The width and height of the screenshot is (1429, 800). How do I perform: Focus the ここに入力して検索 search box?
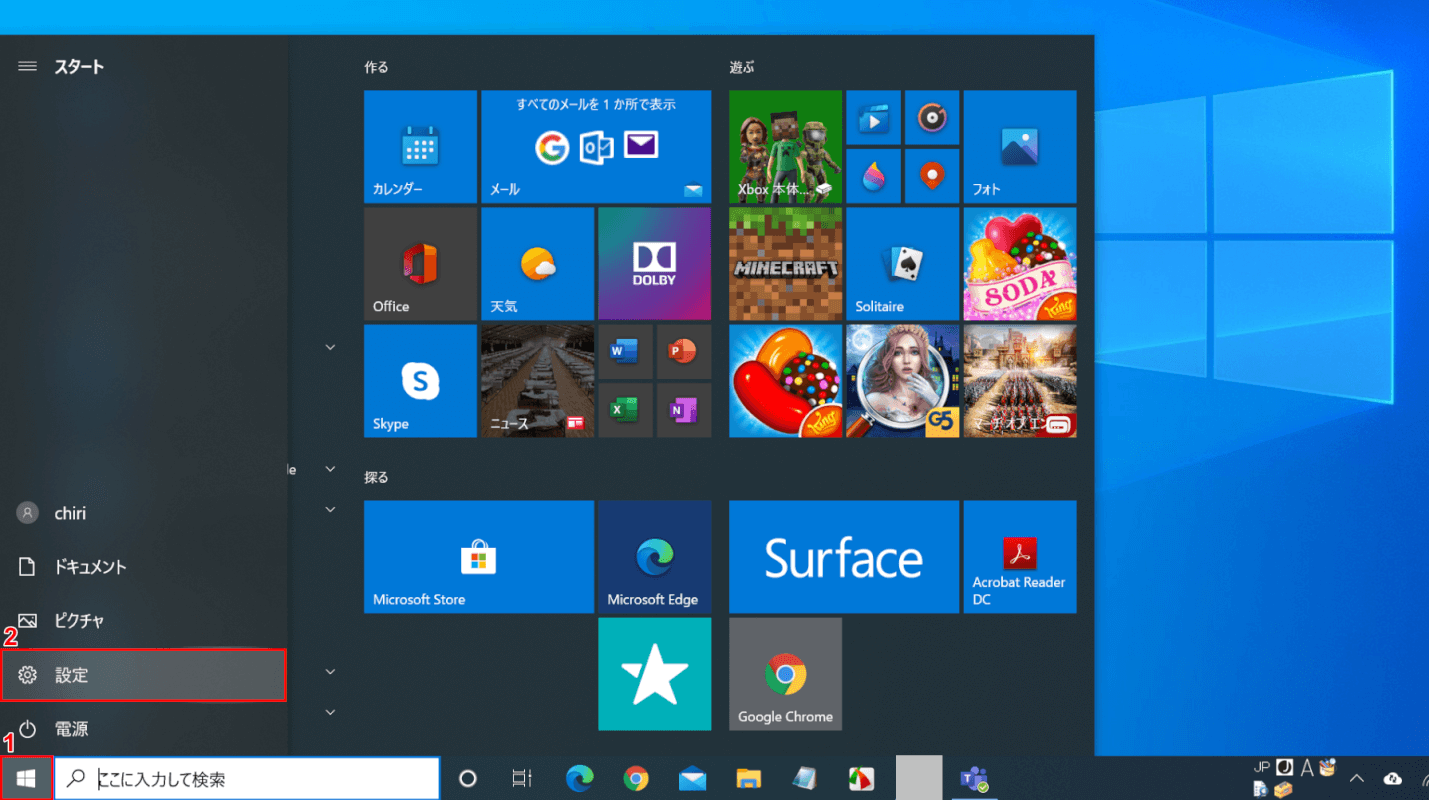tap(247, 778)
